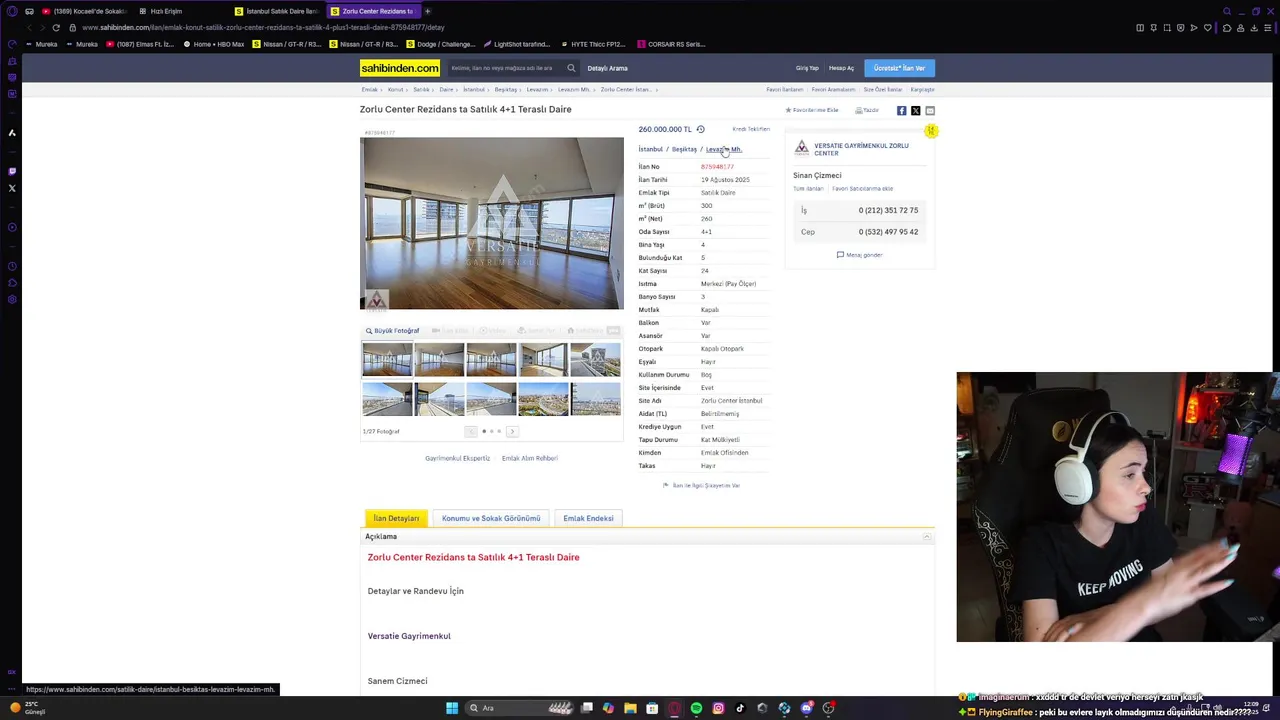Open Favori İlanlarım link
This screenshot has height=720, width=1280.
[784, 90]
